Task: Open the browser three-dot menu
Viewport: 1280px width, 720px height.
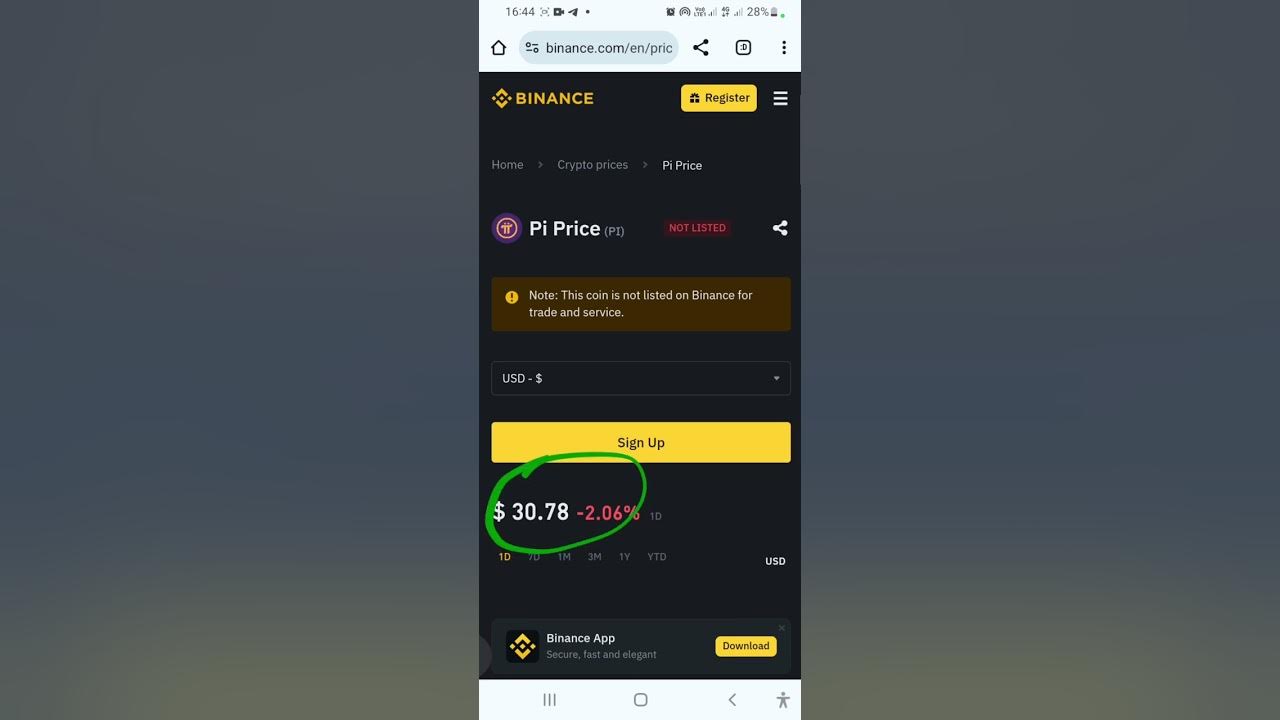Action: pyautogui.click(x=784, y=48)
